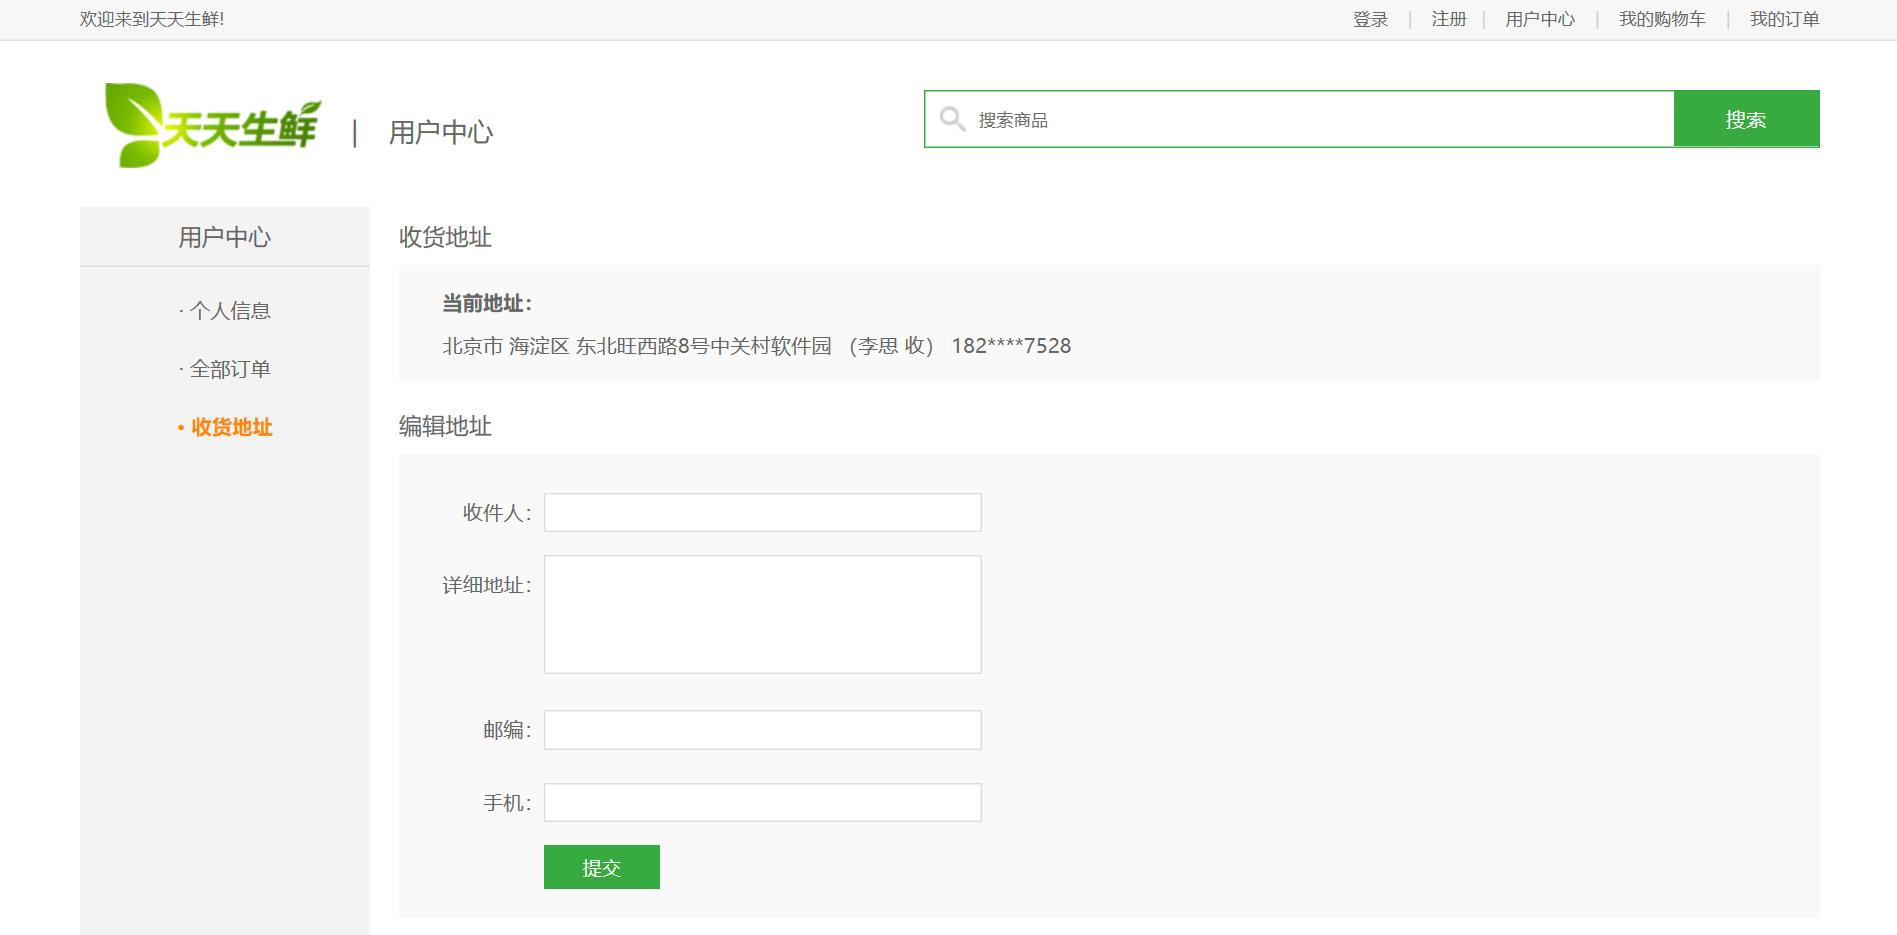Click the 收货地址 section heading
Screen dimensions: 1897x935
click(445, 237)
